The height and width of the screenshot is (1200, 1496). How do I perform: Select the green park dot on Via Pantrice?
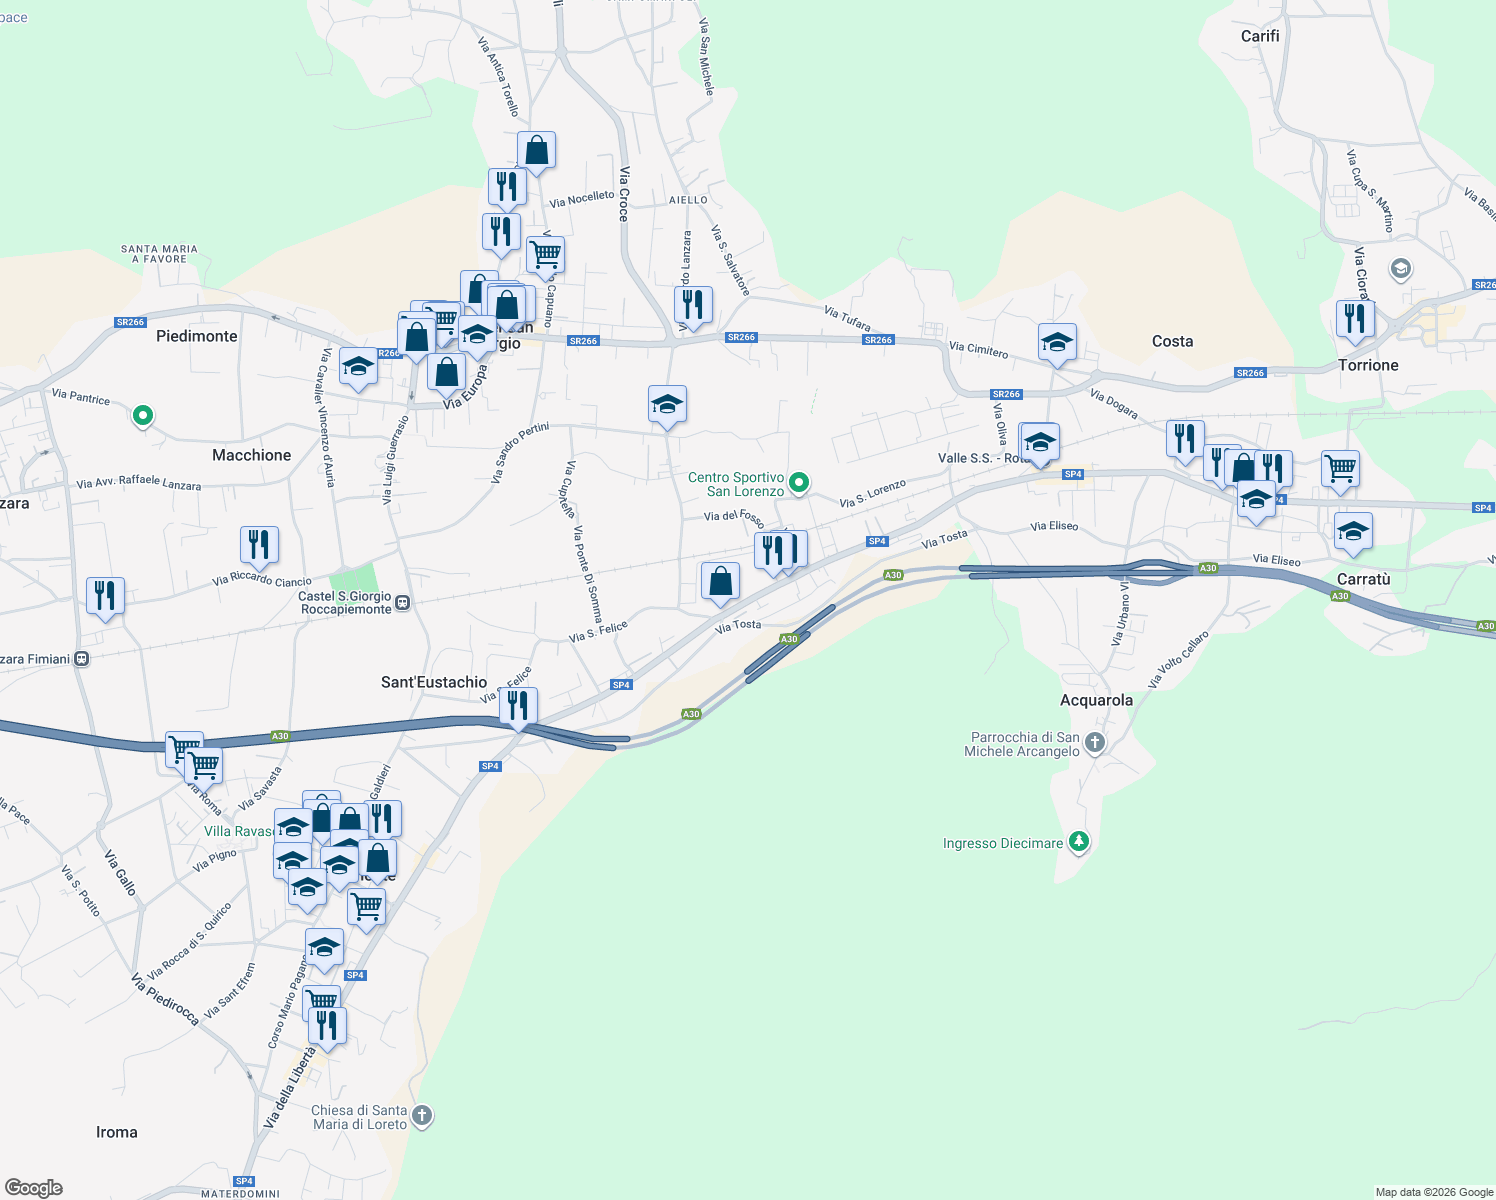tap(141, 416)
